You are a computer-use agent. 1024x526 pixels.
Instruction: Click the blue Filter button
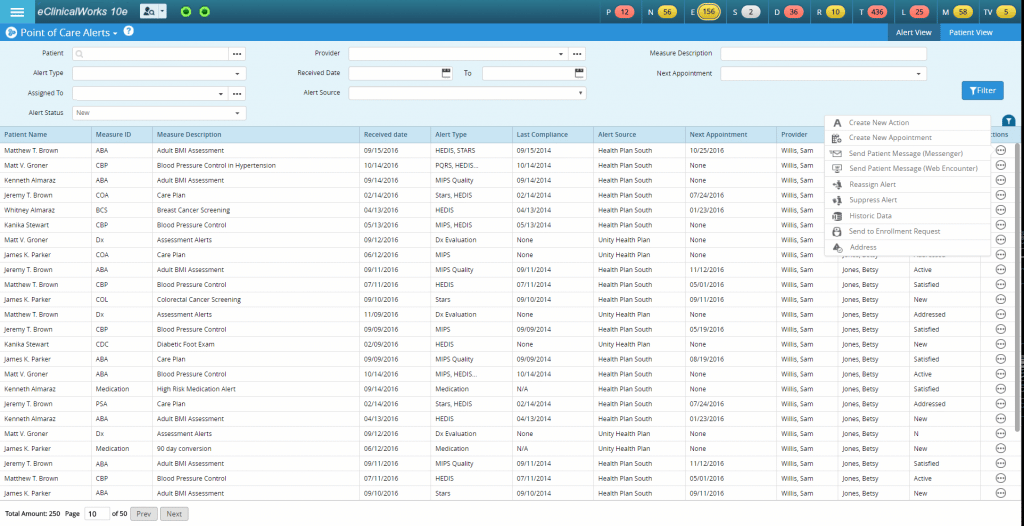(x=982, y=91)
